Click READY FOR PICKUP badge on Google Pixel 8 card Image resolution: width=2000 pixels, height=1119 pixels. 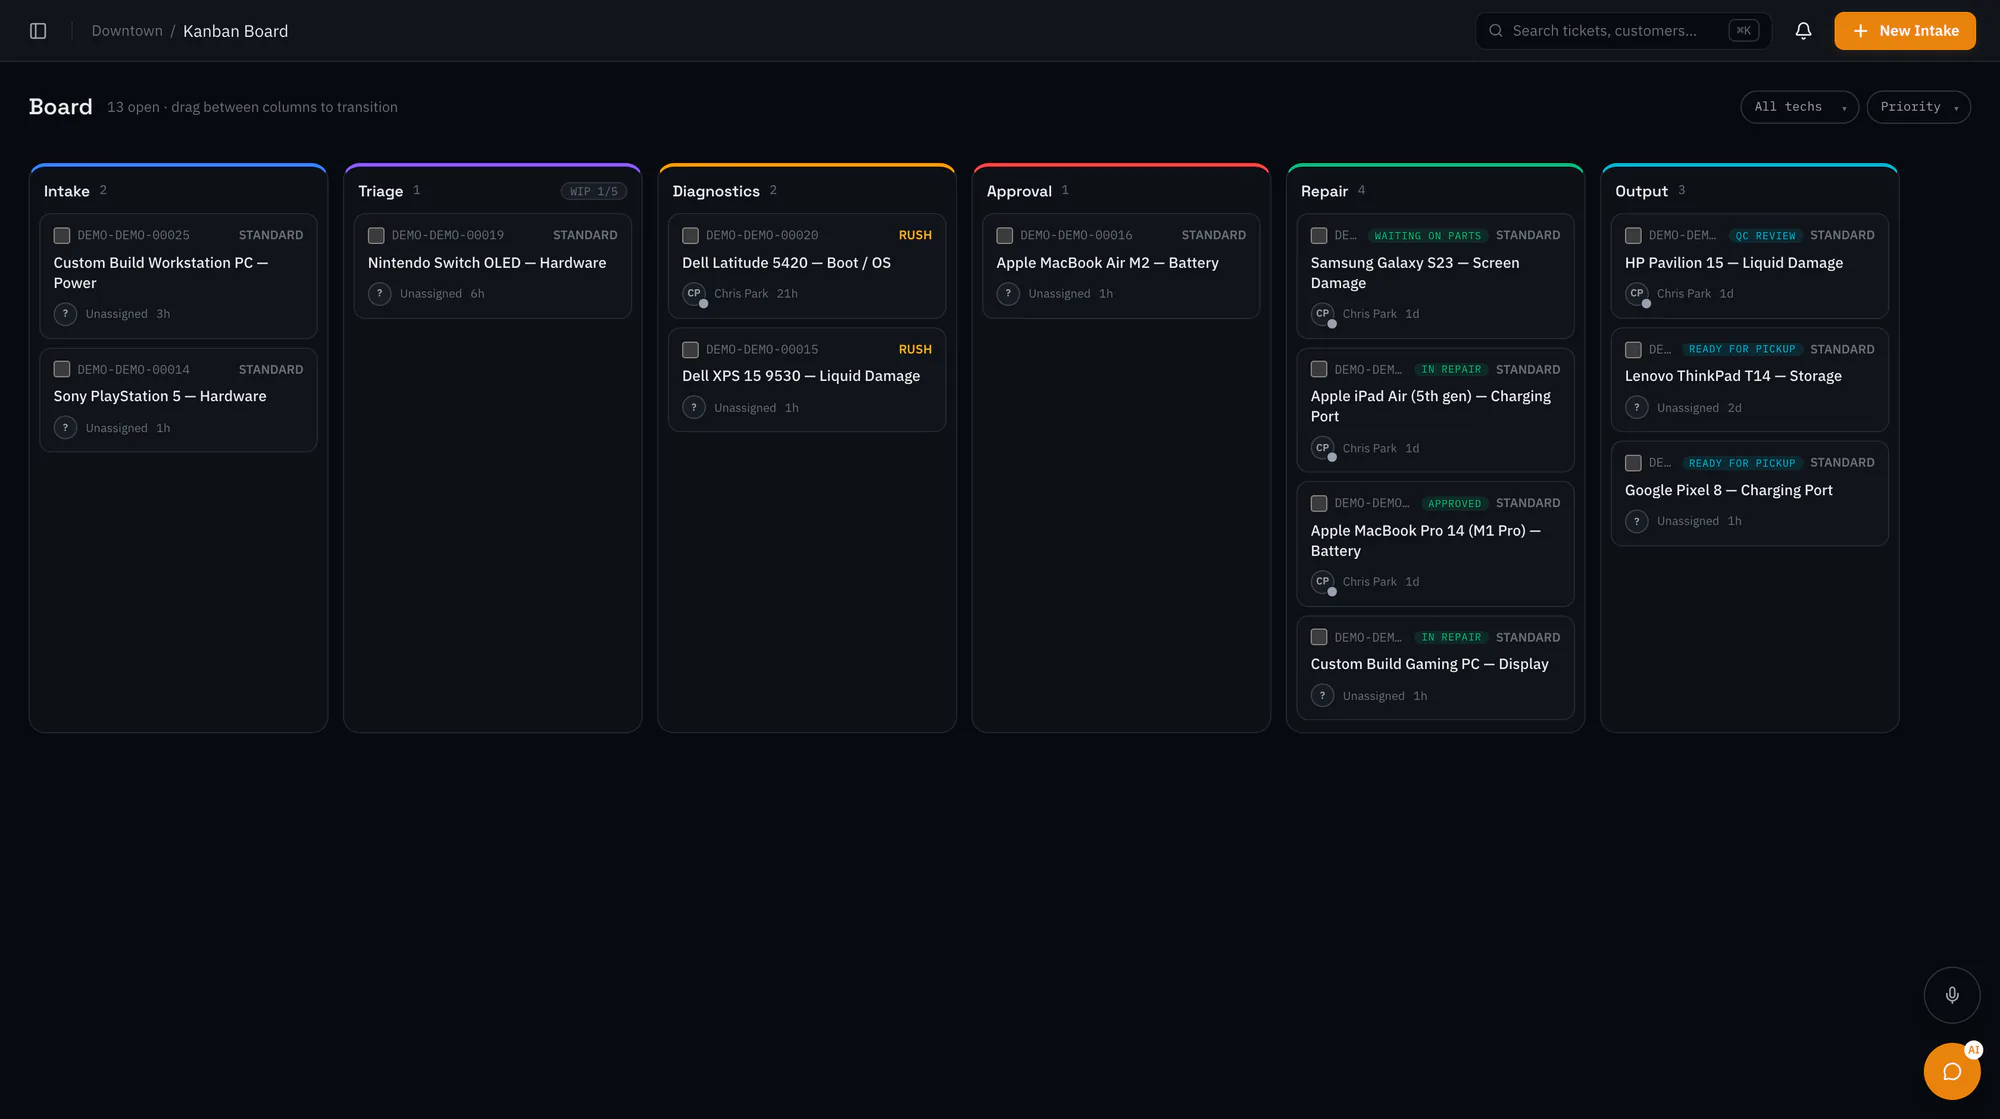click(x=1741, y=463)
